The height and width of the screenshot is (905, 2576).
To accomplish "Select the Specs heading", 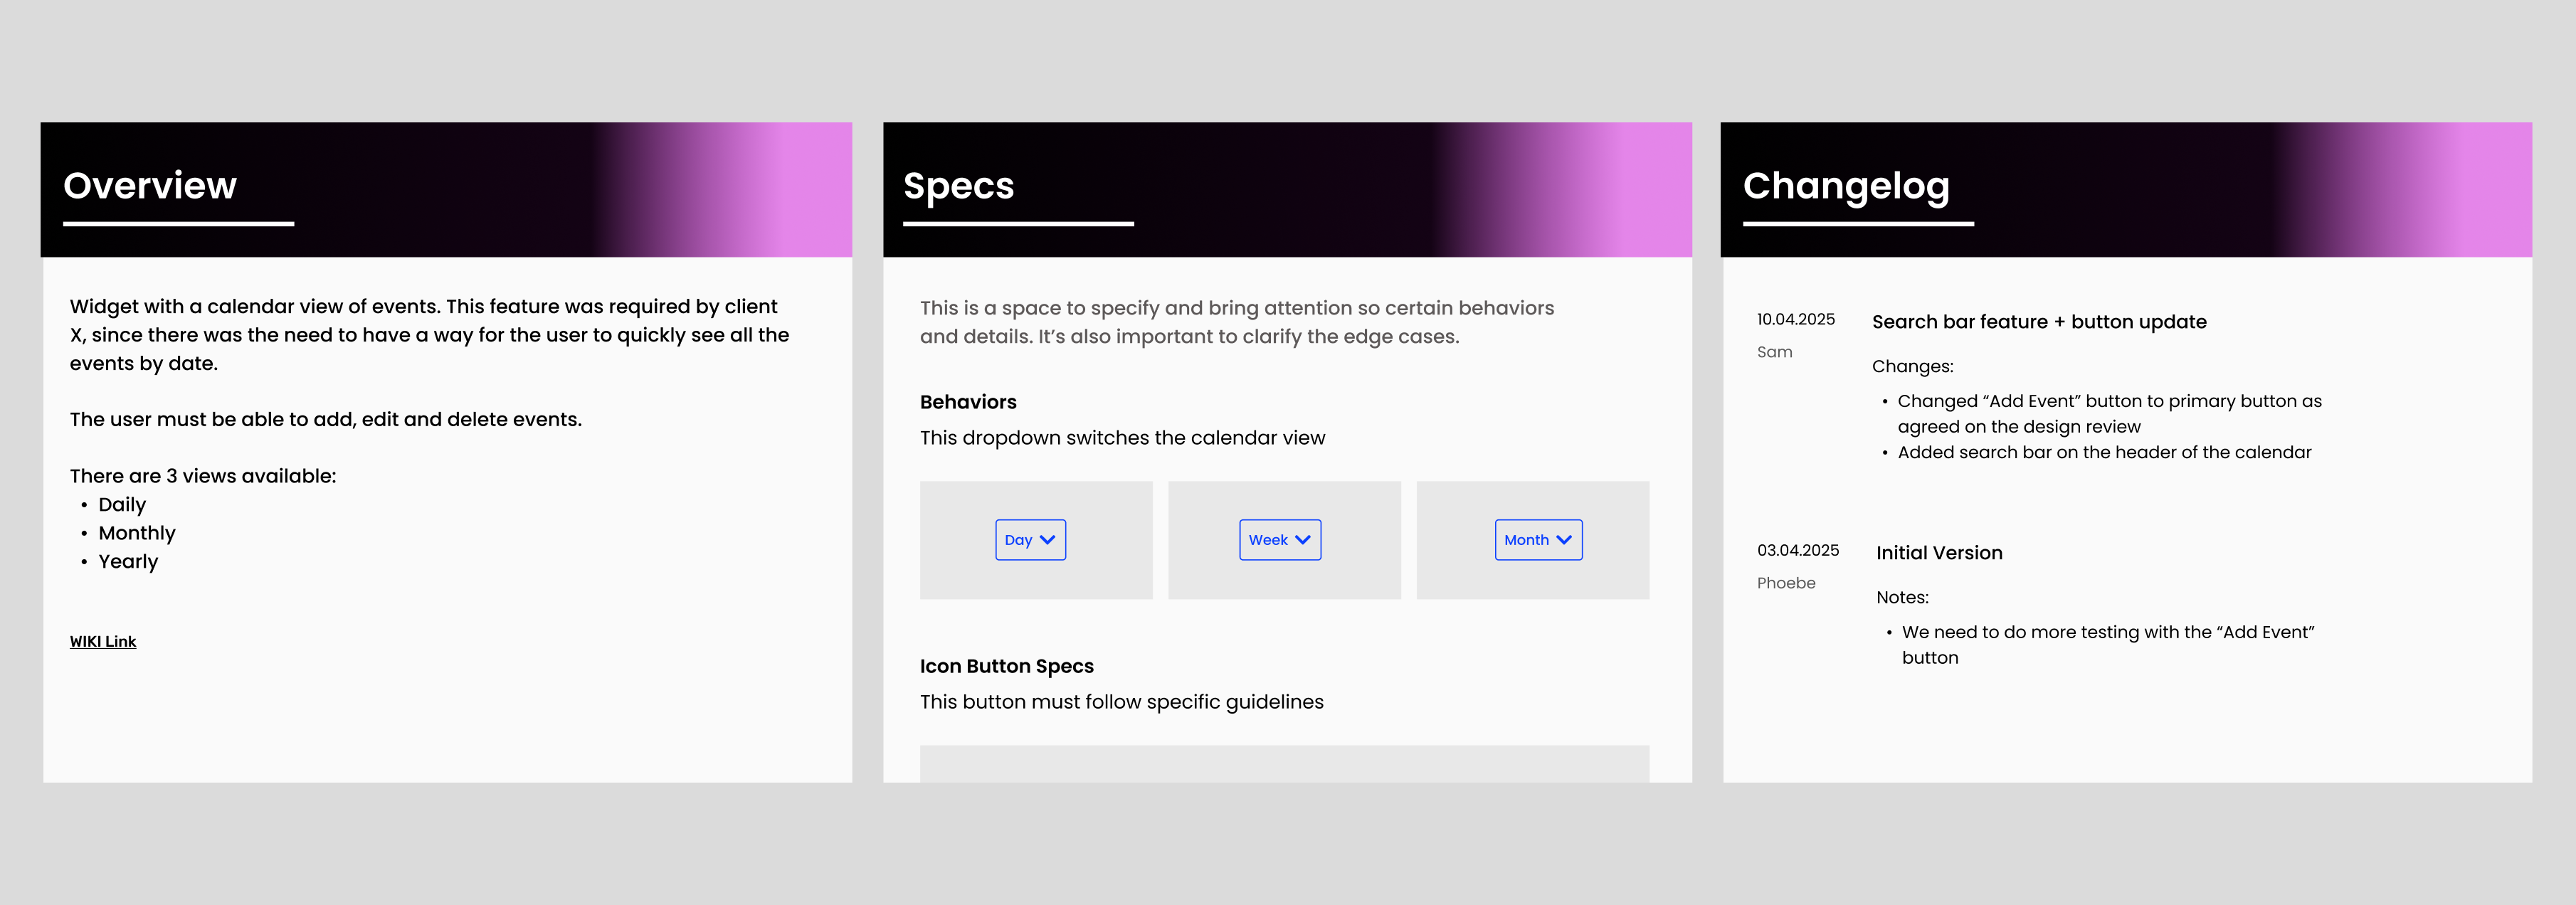I will 958,186.
